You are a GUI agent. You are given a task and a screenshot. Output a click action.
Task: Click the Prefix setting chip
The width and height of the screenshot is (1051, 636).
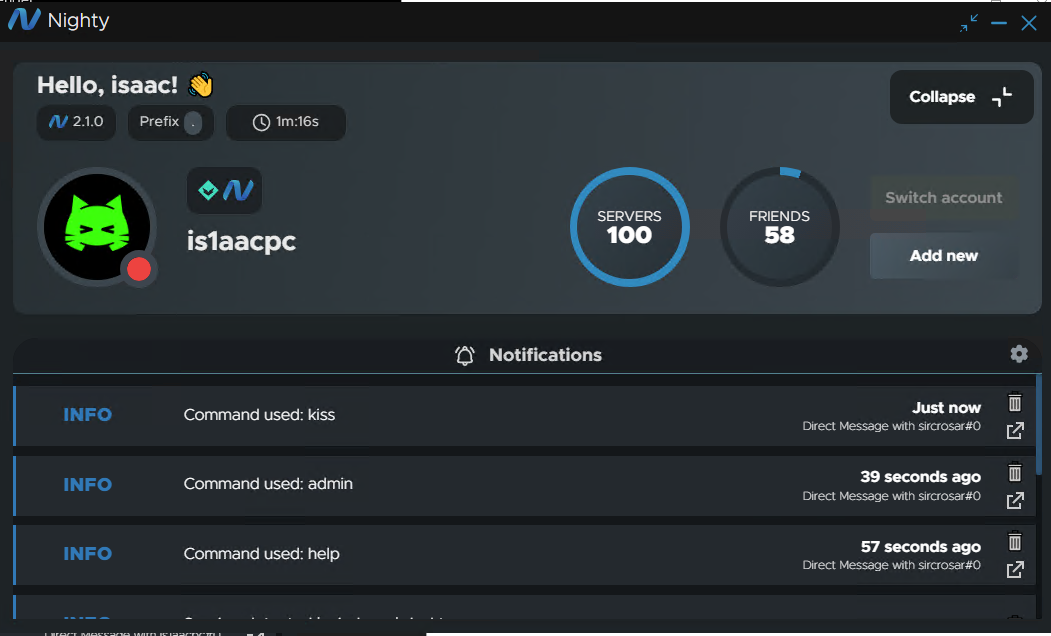(x=170, y=122)
